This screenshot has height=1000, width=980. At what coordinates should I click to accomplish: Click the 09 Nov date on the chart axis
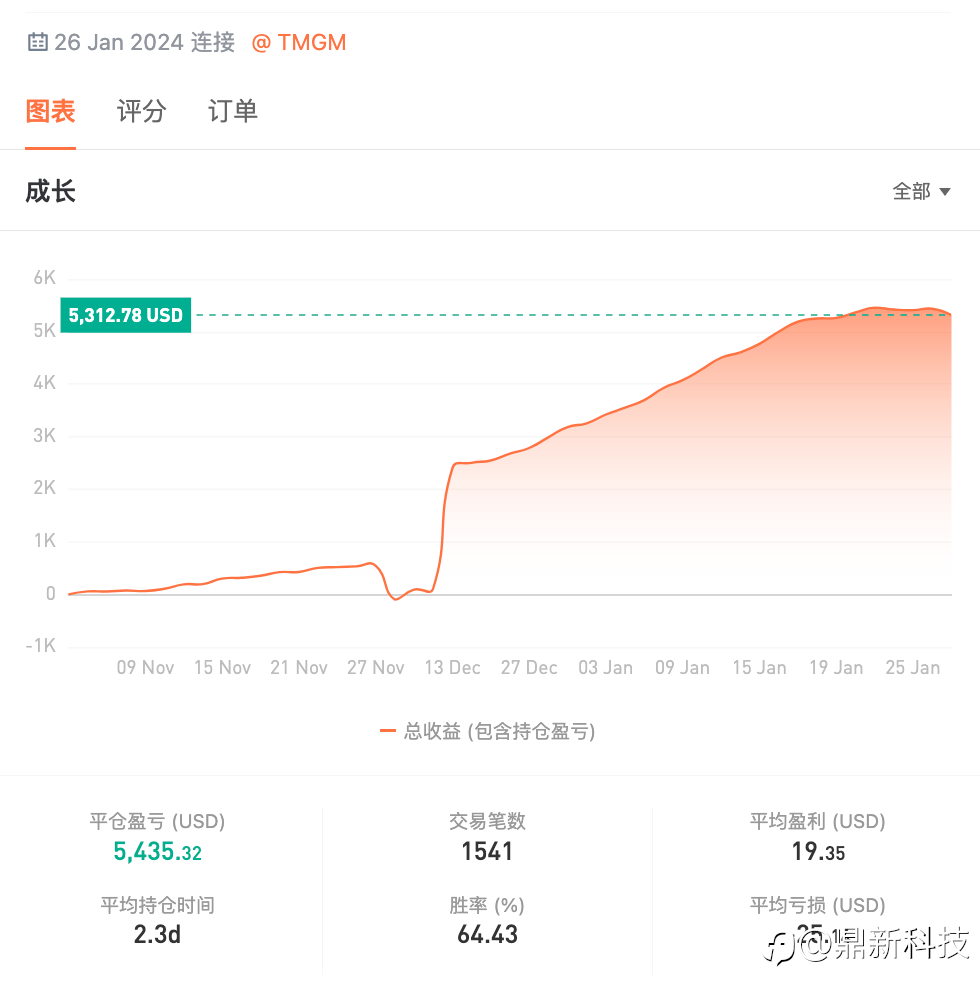[x=145, y=668]
